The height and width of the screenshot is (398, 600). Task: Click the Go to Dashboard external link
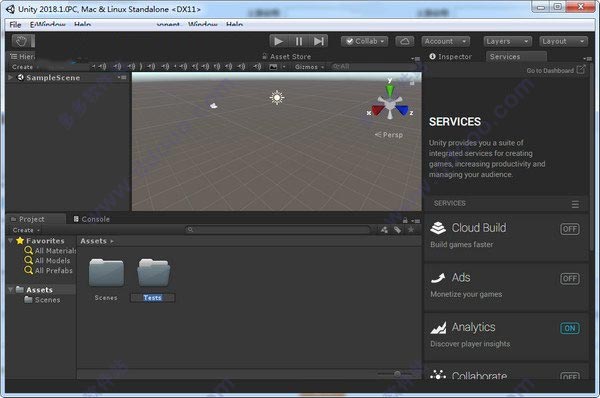[x=555, y=70]
